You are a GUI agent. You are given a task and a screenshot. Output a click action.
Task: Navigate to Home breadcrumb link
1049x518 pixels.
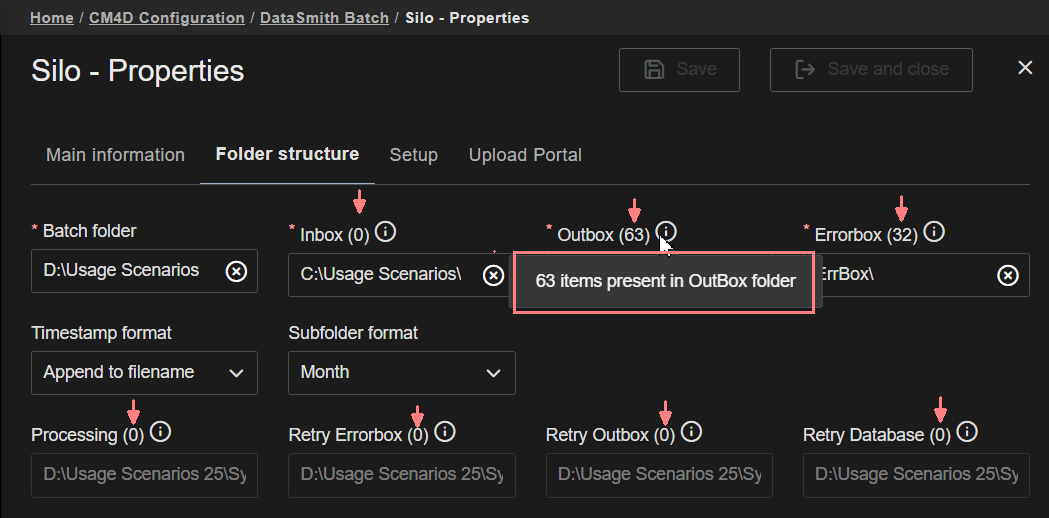coord(52,18)
